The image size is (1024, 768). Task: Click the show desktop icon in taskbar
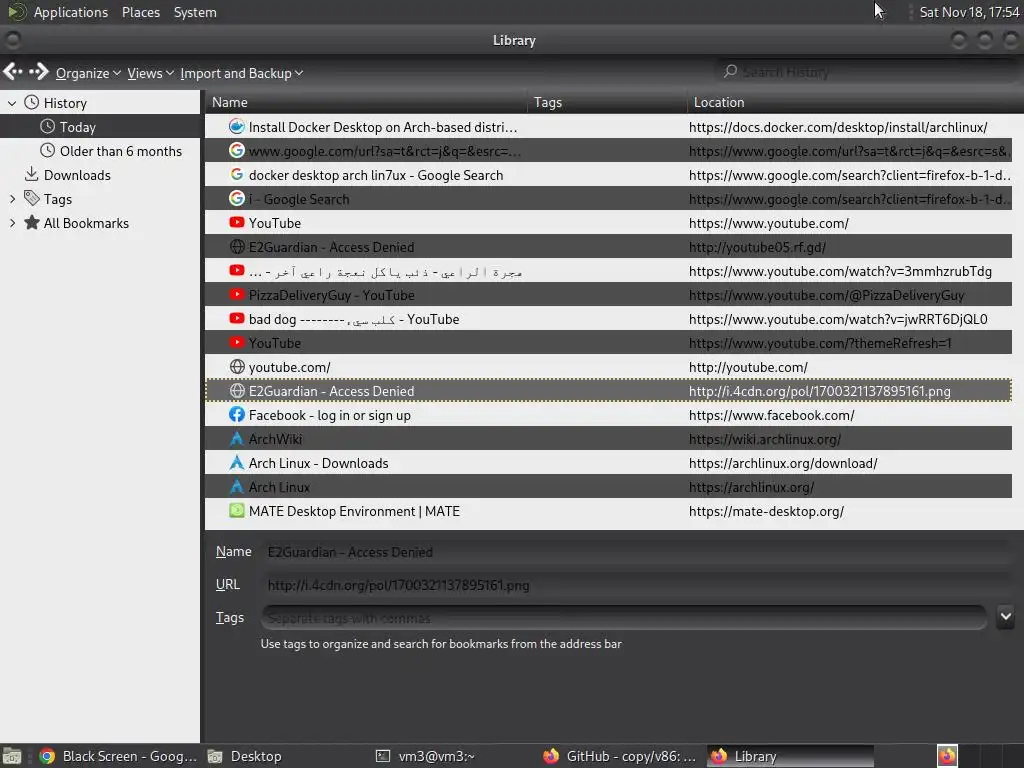(12, 756)
